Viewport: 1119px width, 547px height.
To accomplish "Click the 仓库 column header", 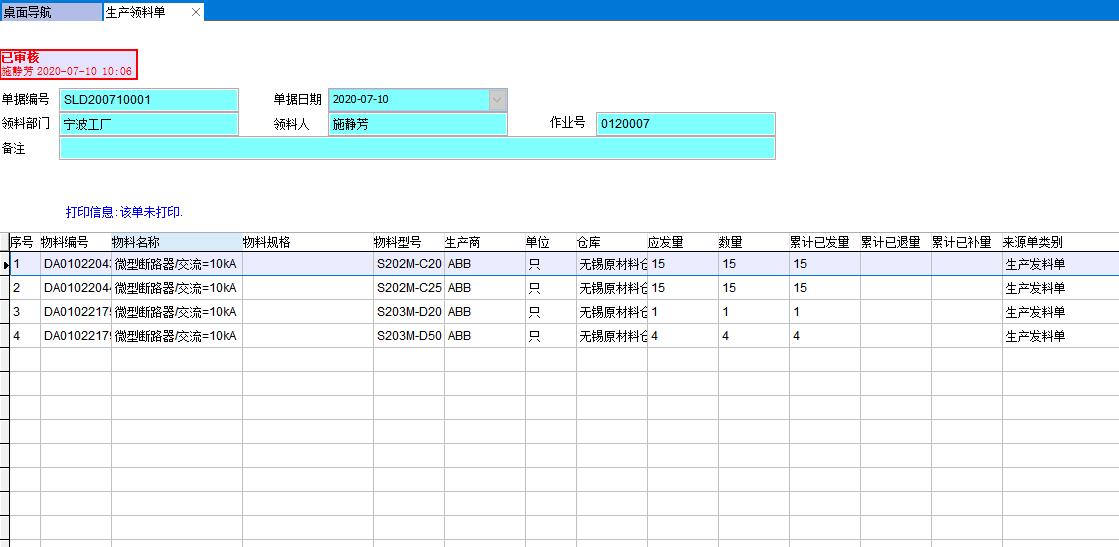I will point(610,242).
